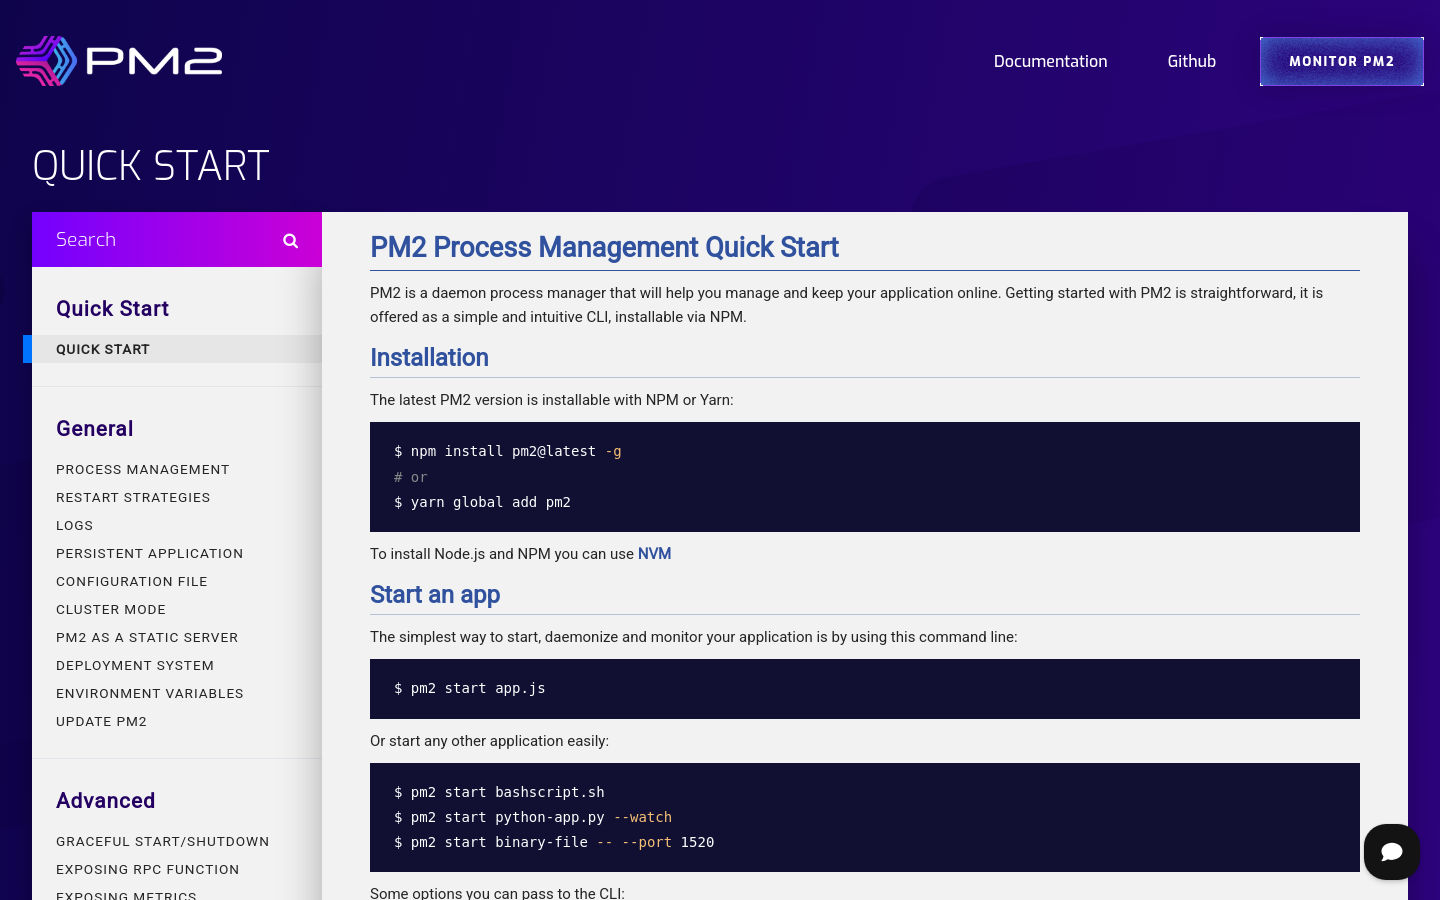Go to Restart Strategies docs
This screenshot has width=1440, height=900.
pos(133,497)
